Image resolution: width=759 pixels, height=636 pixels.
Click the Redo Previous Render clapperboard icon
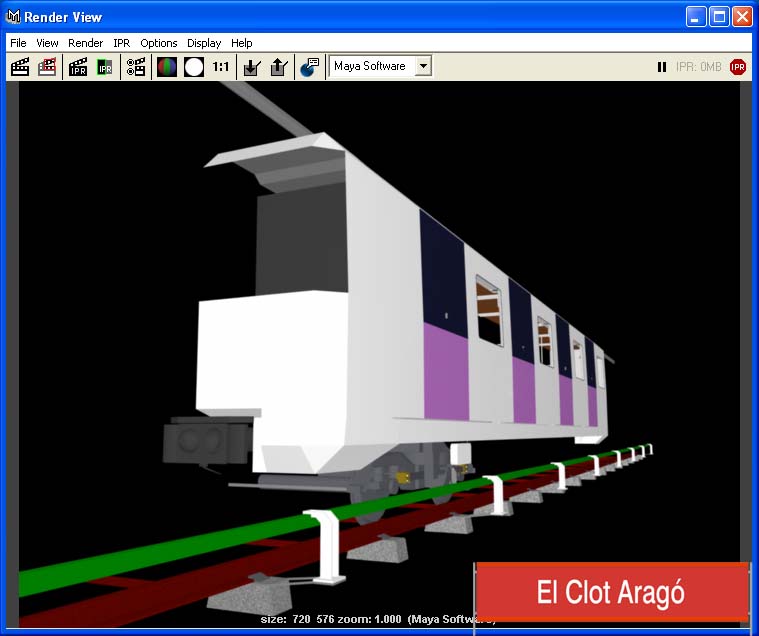pos(20,67)
